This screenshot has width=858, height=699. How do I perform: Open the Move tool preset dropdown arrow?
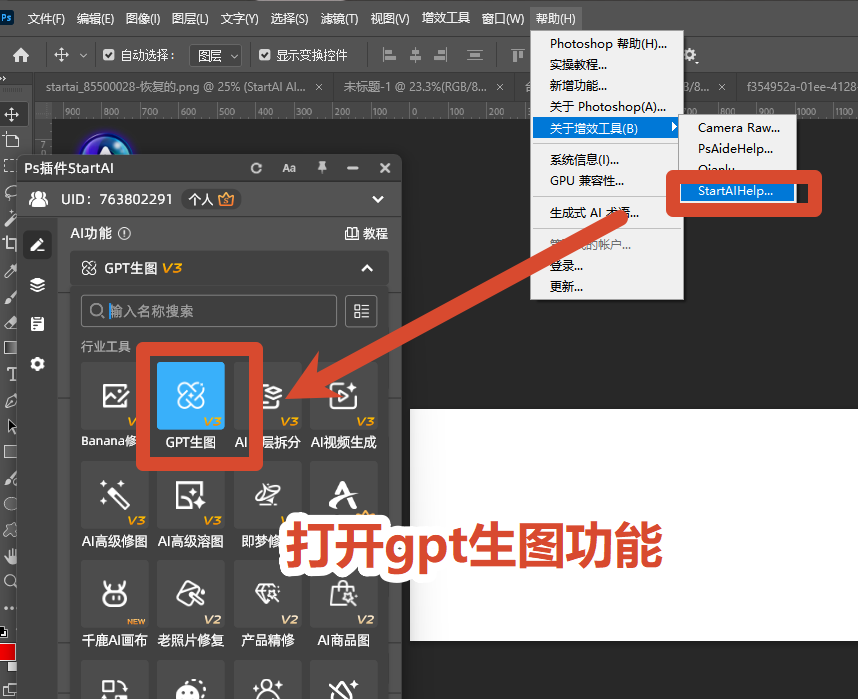[x=83, y=55]
